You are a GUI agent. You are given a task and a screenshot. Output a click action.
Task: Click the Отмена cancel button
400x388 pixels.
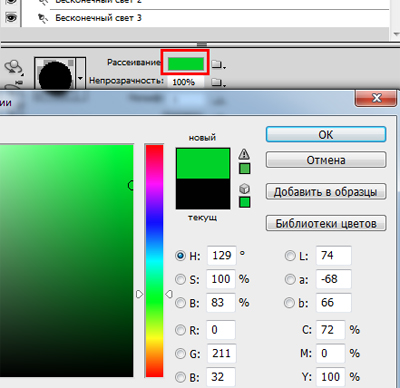[x=326, y=160]
